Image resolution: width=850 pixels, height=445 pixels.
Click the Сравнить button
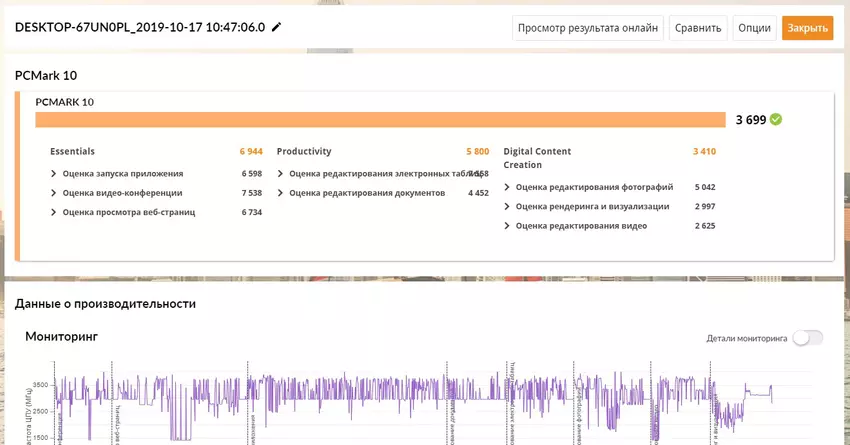coord(697,28)
